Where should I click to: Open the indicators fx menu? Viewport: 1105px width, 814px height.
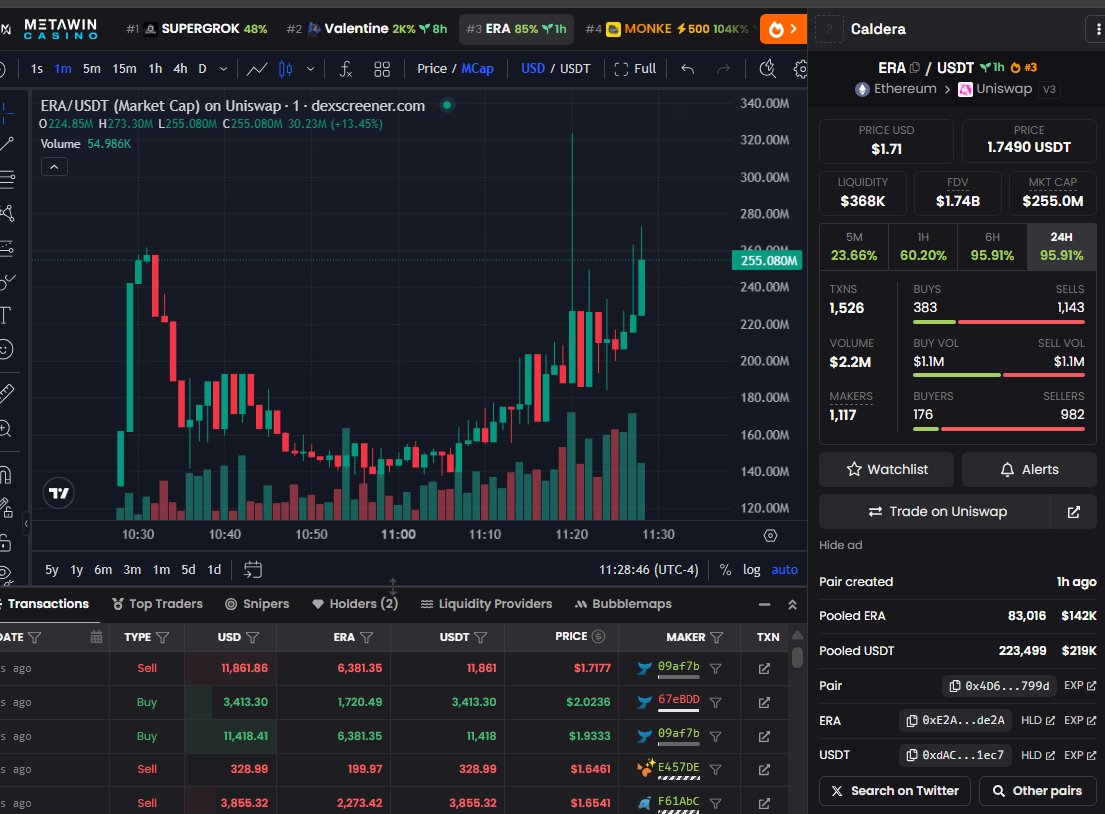[x=345, y=68]
